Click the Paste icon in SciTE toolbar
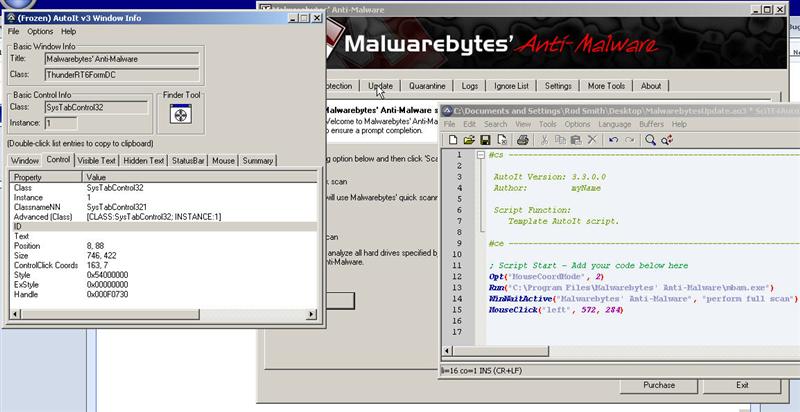The width and height of the screenshot is (800, 412). pyautogui.click(x=576, y=140)
